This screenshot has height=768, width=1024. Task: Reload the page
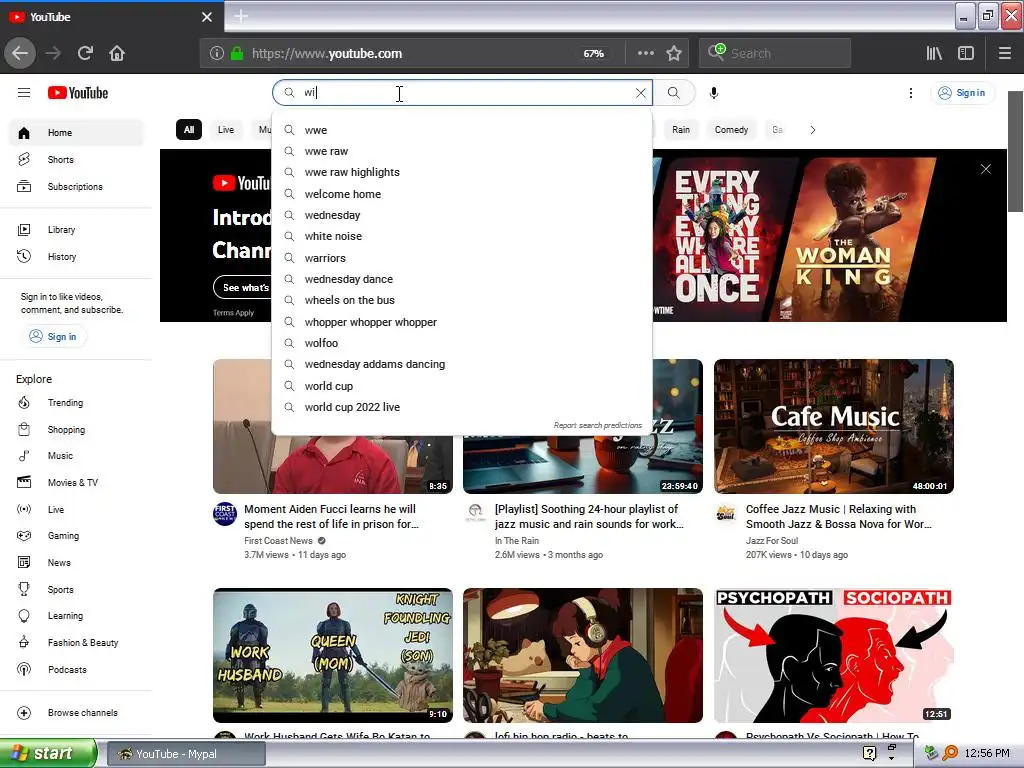tap(85, 53)
